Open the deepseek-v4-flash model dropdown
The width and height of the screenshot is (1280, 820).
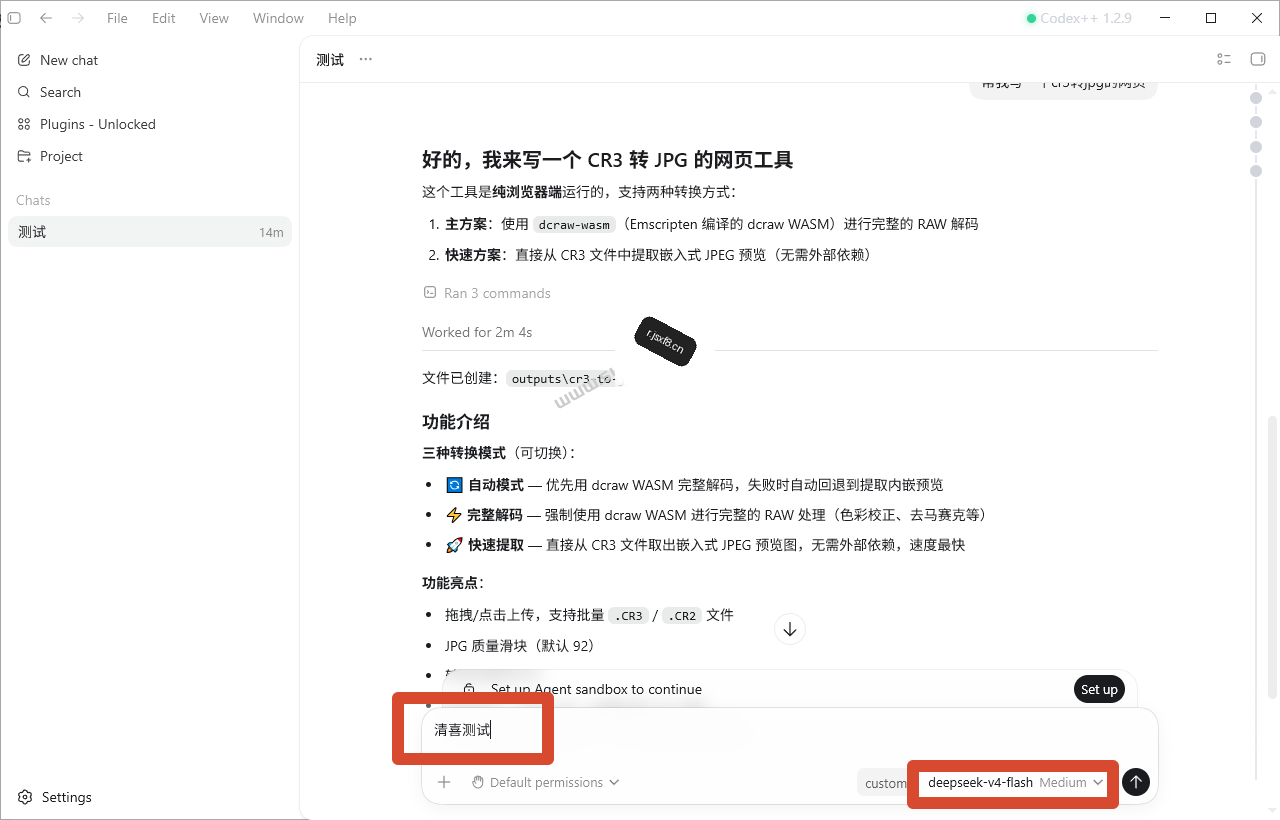pyautogui.click(x=1015, y=782)
